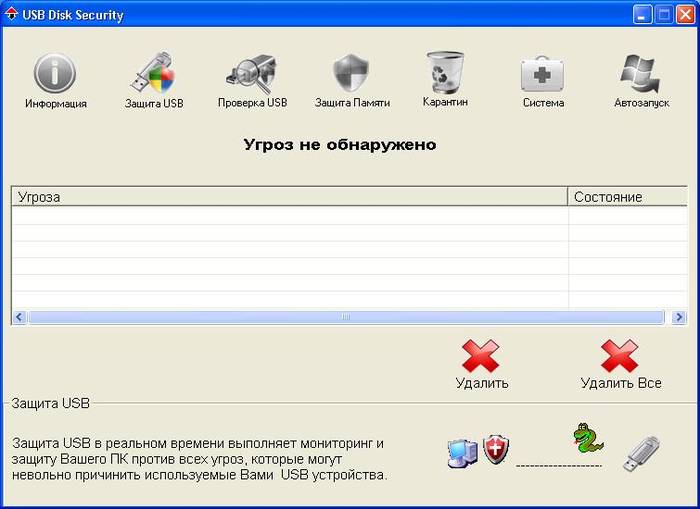The image size is (700, 509).
Task: Click the first empty row in threat list
Action: pyautogui.click(x=289, y=215)
